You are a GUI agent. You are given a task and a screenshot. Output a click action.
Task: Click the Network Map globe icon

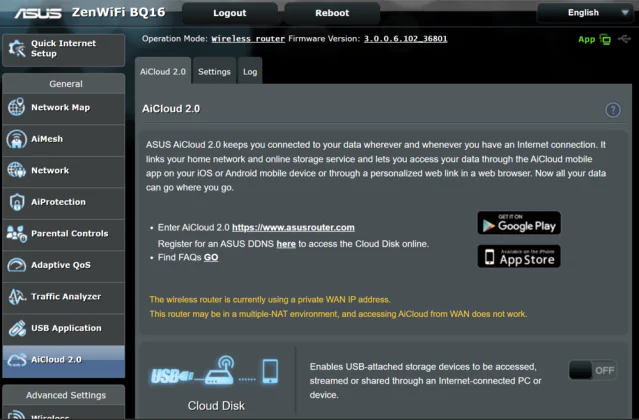click(16, 108)
